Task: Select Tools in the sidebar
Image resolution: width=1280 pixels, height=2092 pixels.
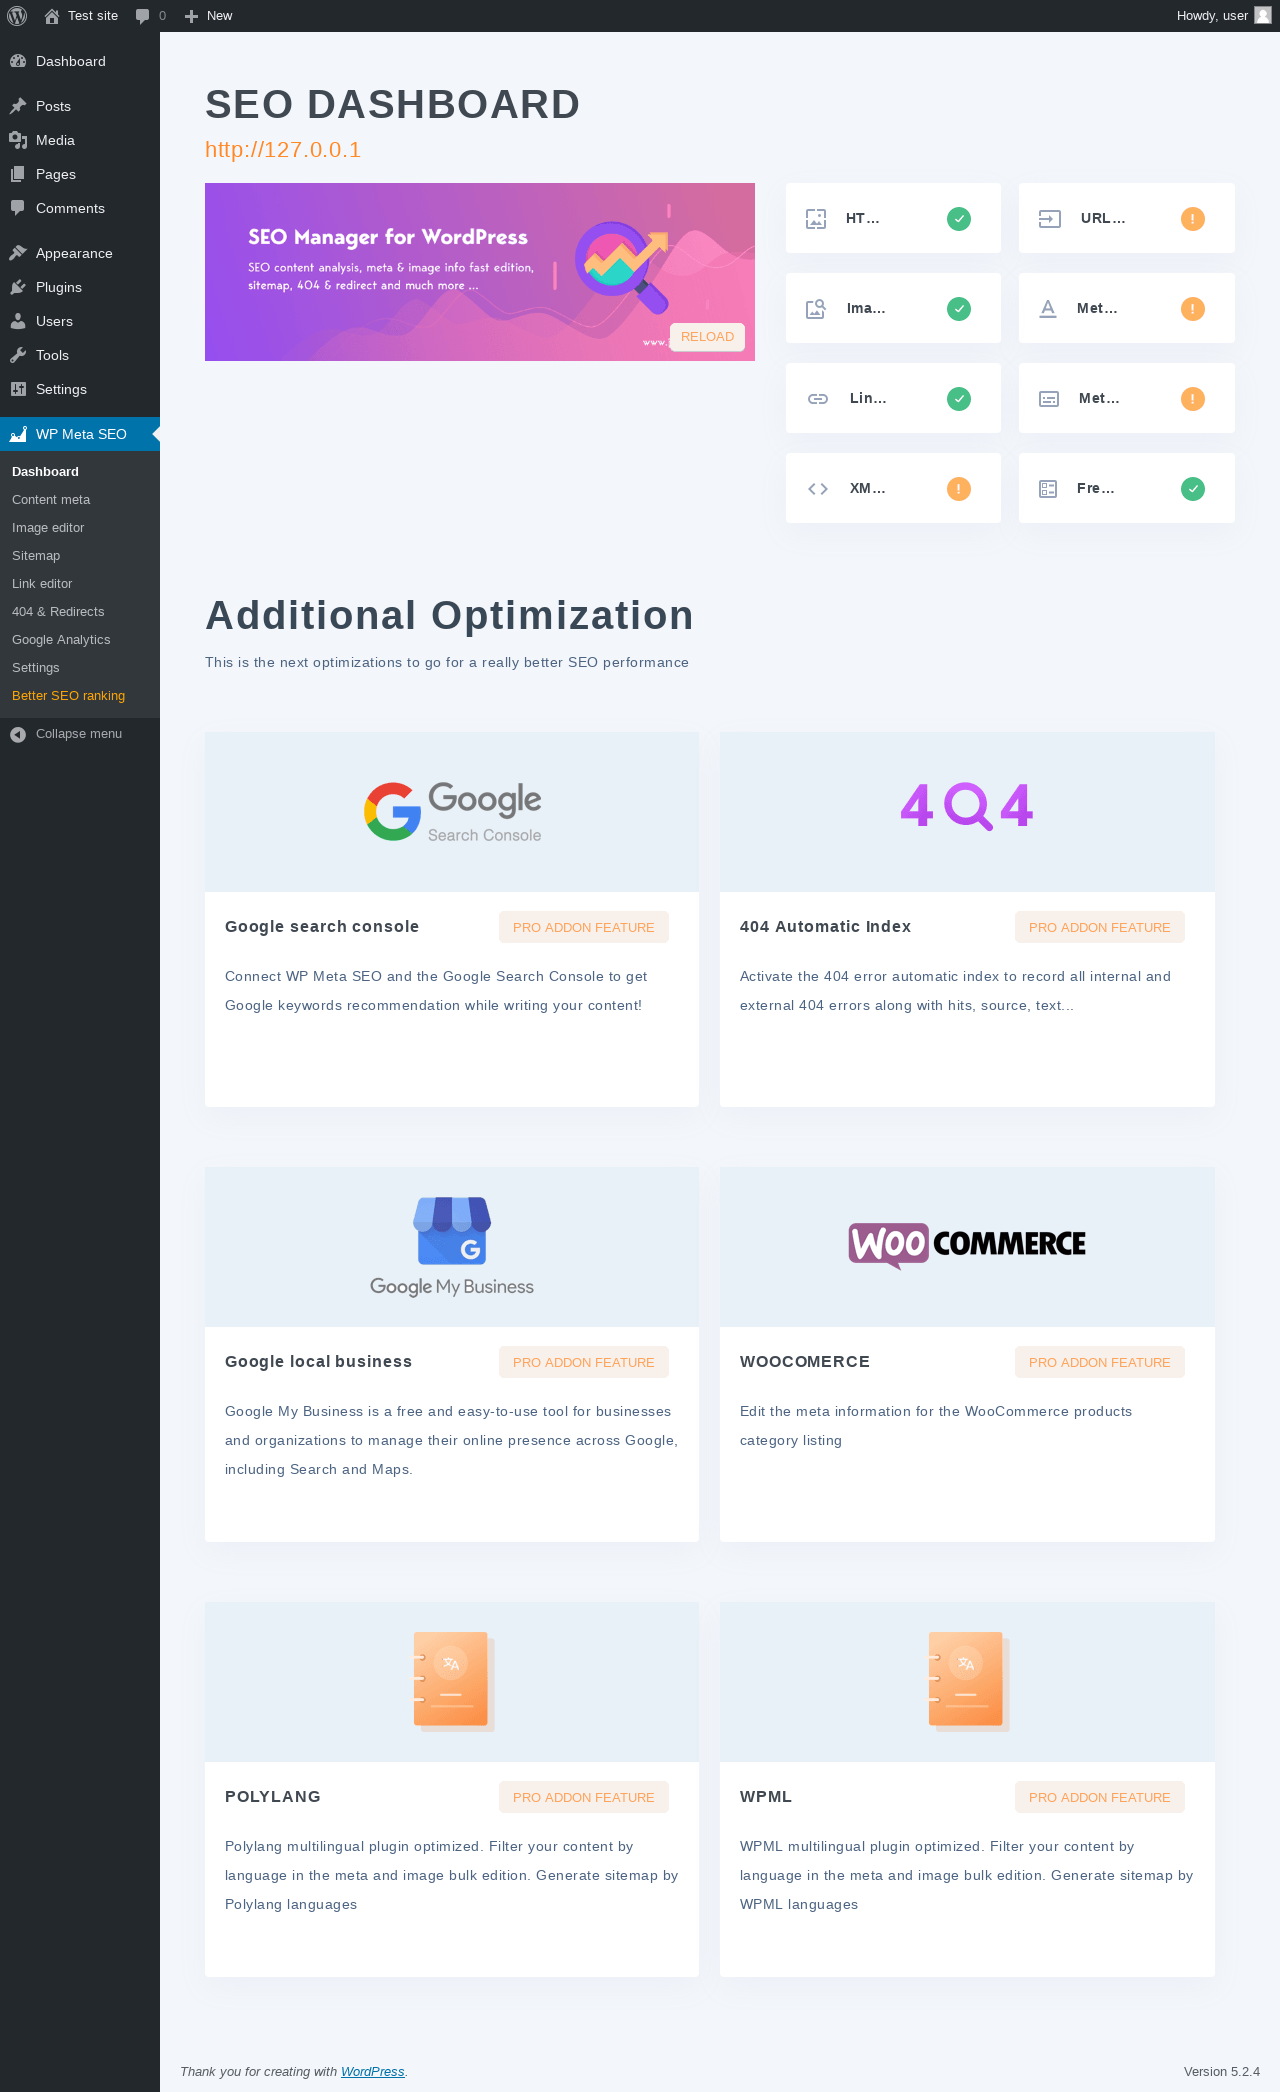Action: tap(80, 355)
